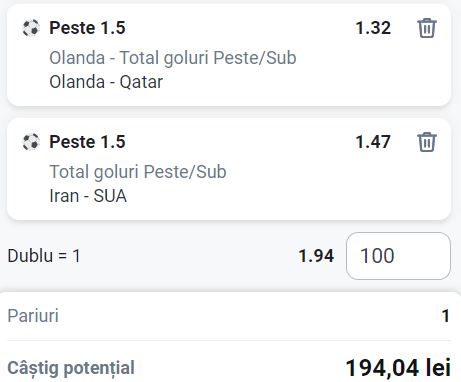Click the Total goluri Peste/Sub label for Iran match
This screenshot has width=461, height=382.
138,172
